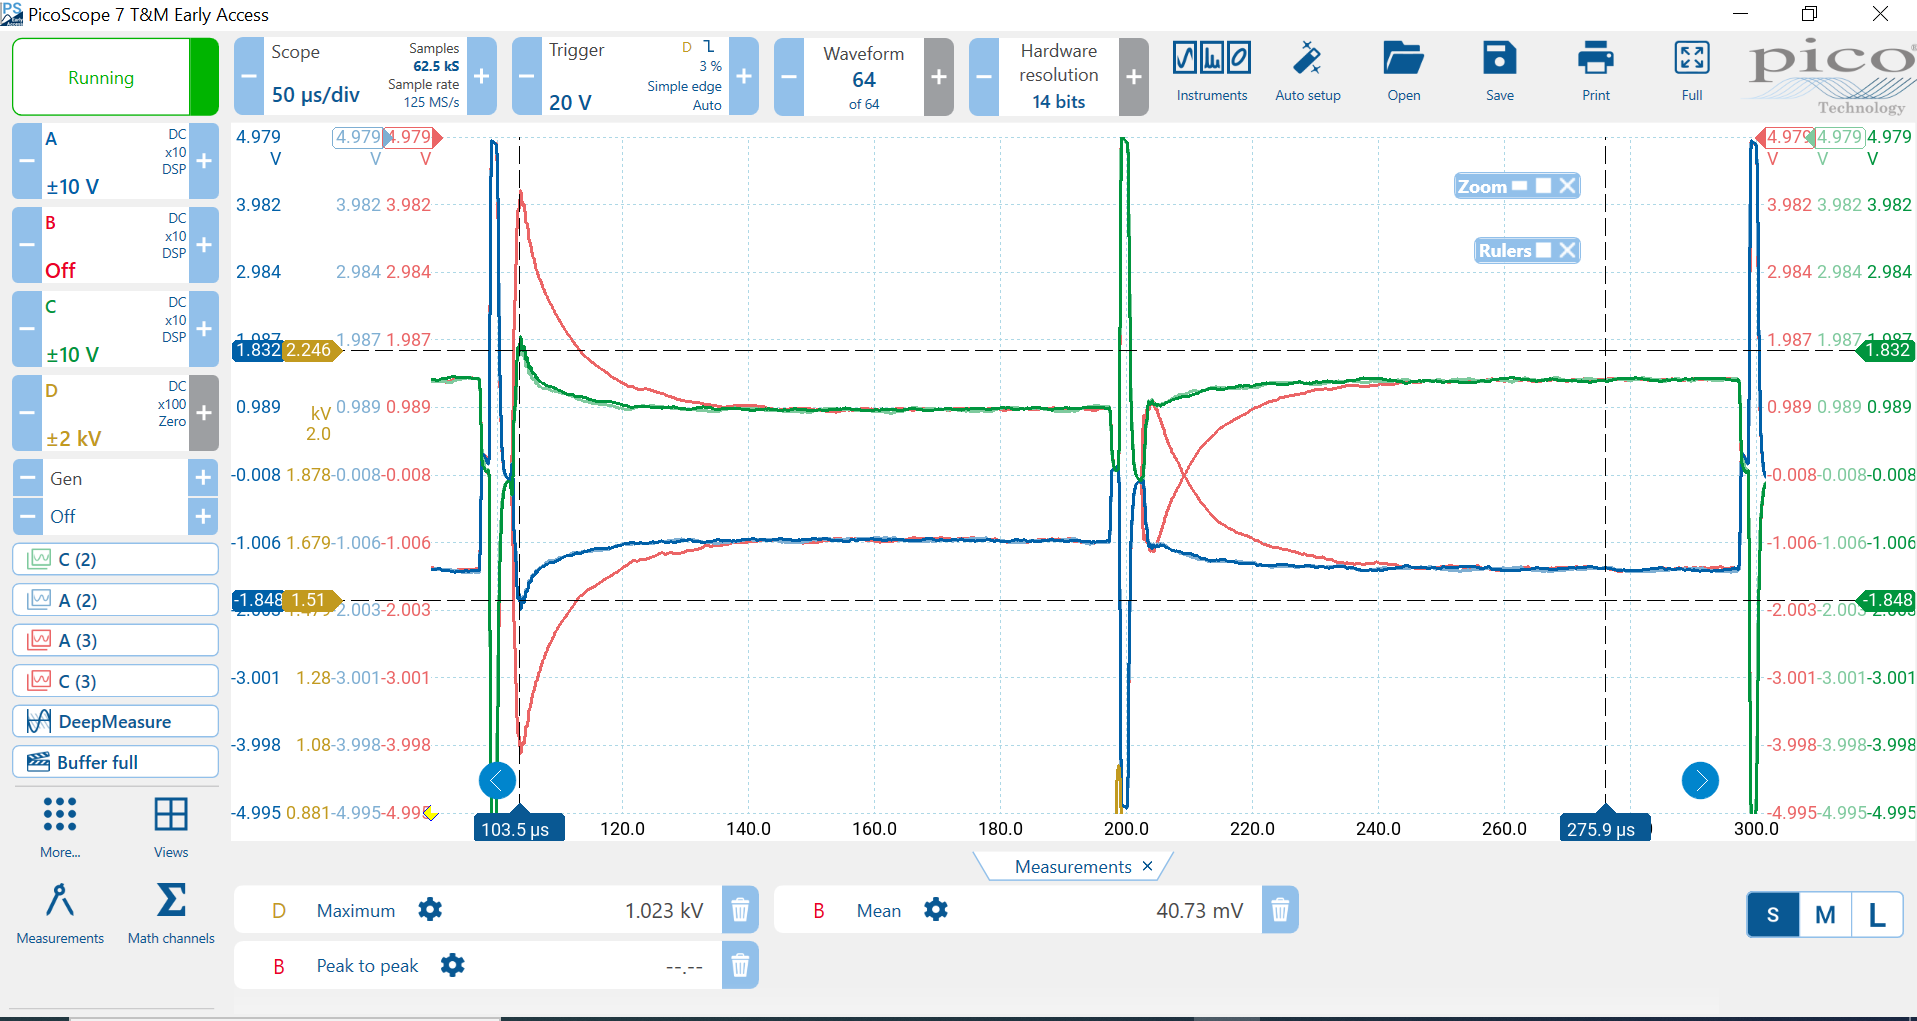Select the L size option
The height and width of the screenshot is (1021, 1917).
coord(1876,914)
